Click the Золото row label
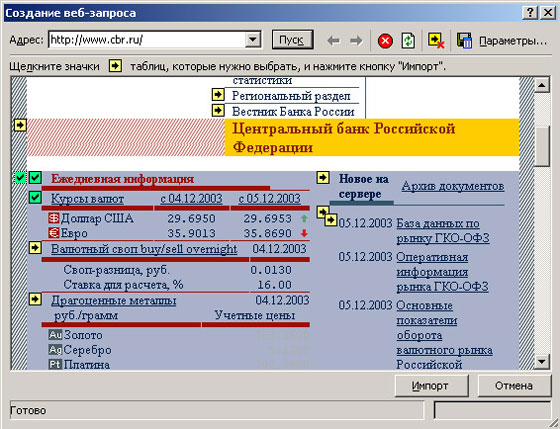The width and height of the screenshot is (560, 429). 83,335
